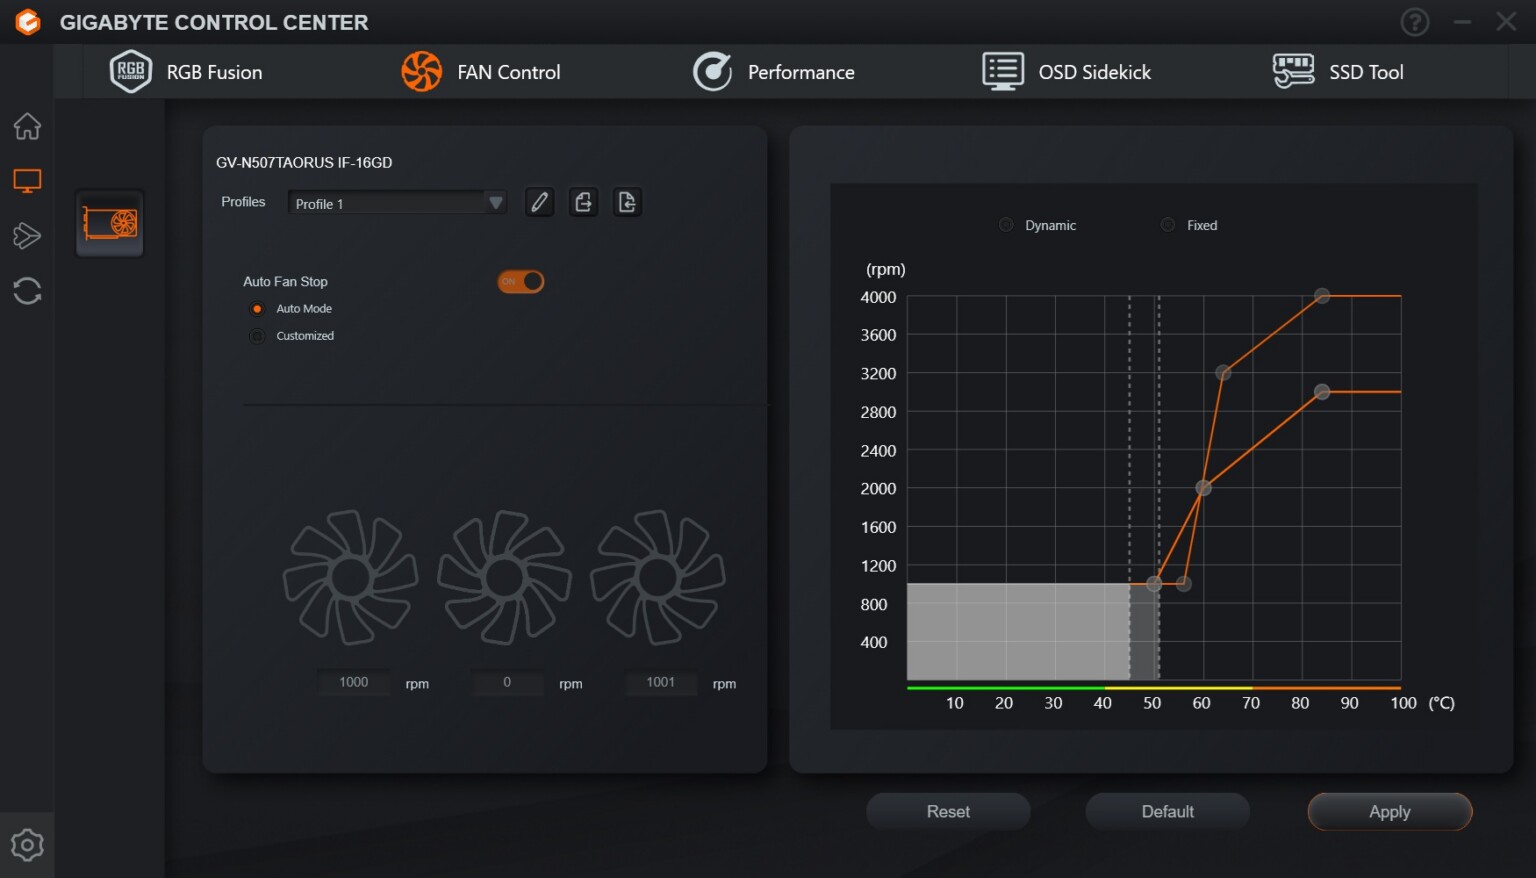Open the FAN Control tab
Image resolution: width=1536 pixels, height=878 pixels.
click(x=481, y=72)
